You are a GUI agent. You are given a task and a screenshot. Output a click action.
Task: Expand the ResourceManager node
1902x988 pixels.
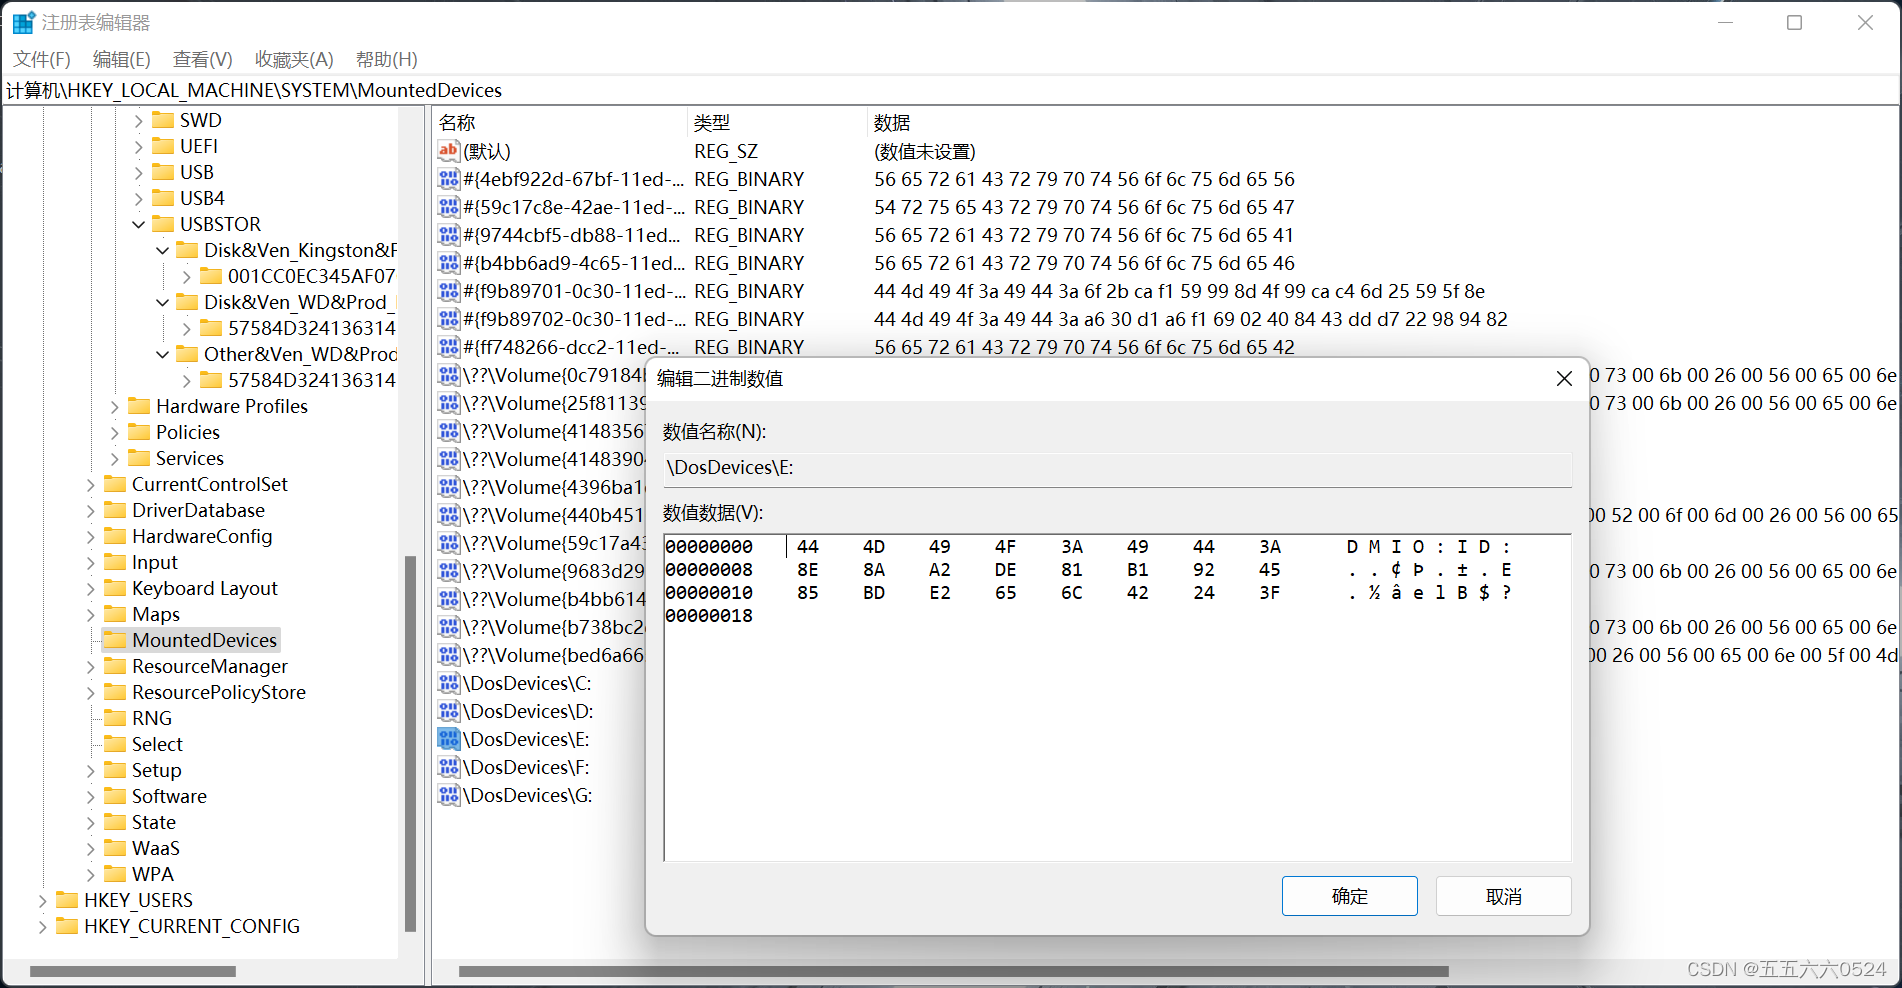[91, 666]
